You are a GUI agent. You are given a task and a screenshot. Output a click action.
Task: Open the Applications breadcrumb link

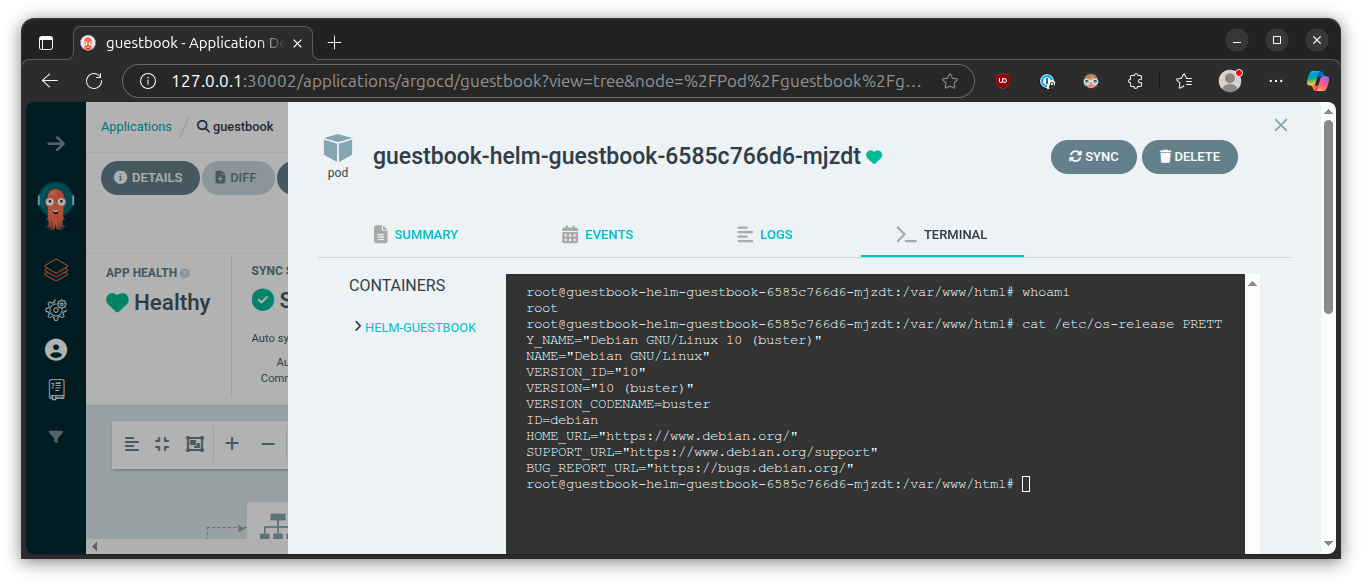pos(136,127)
